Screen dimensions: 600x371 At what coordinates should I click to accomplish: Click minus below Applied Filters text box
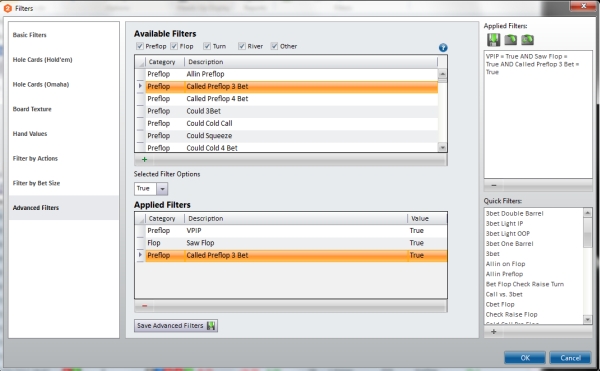click(x=494, y=185)
